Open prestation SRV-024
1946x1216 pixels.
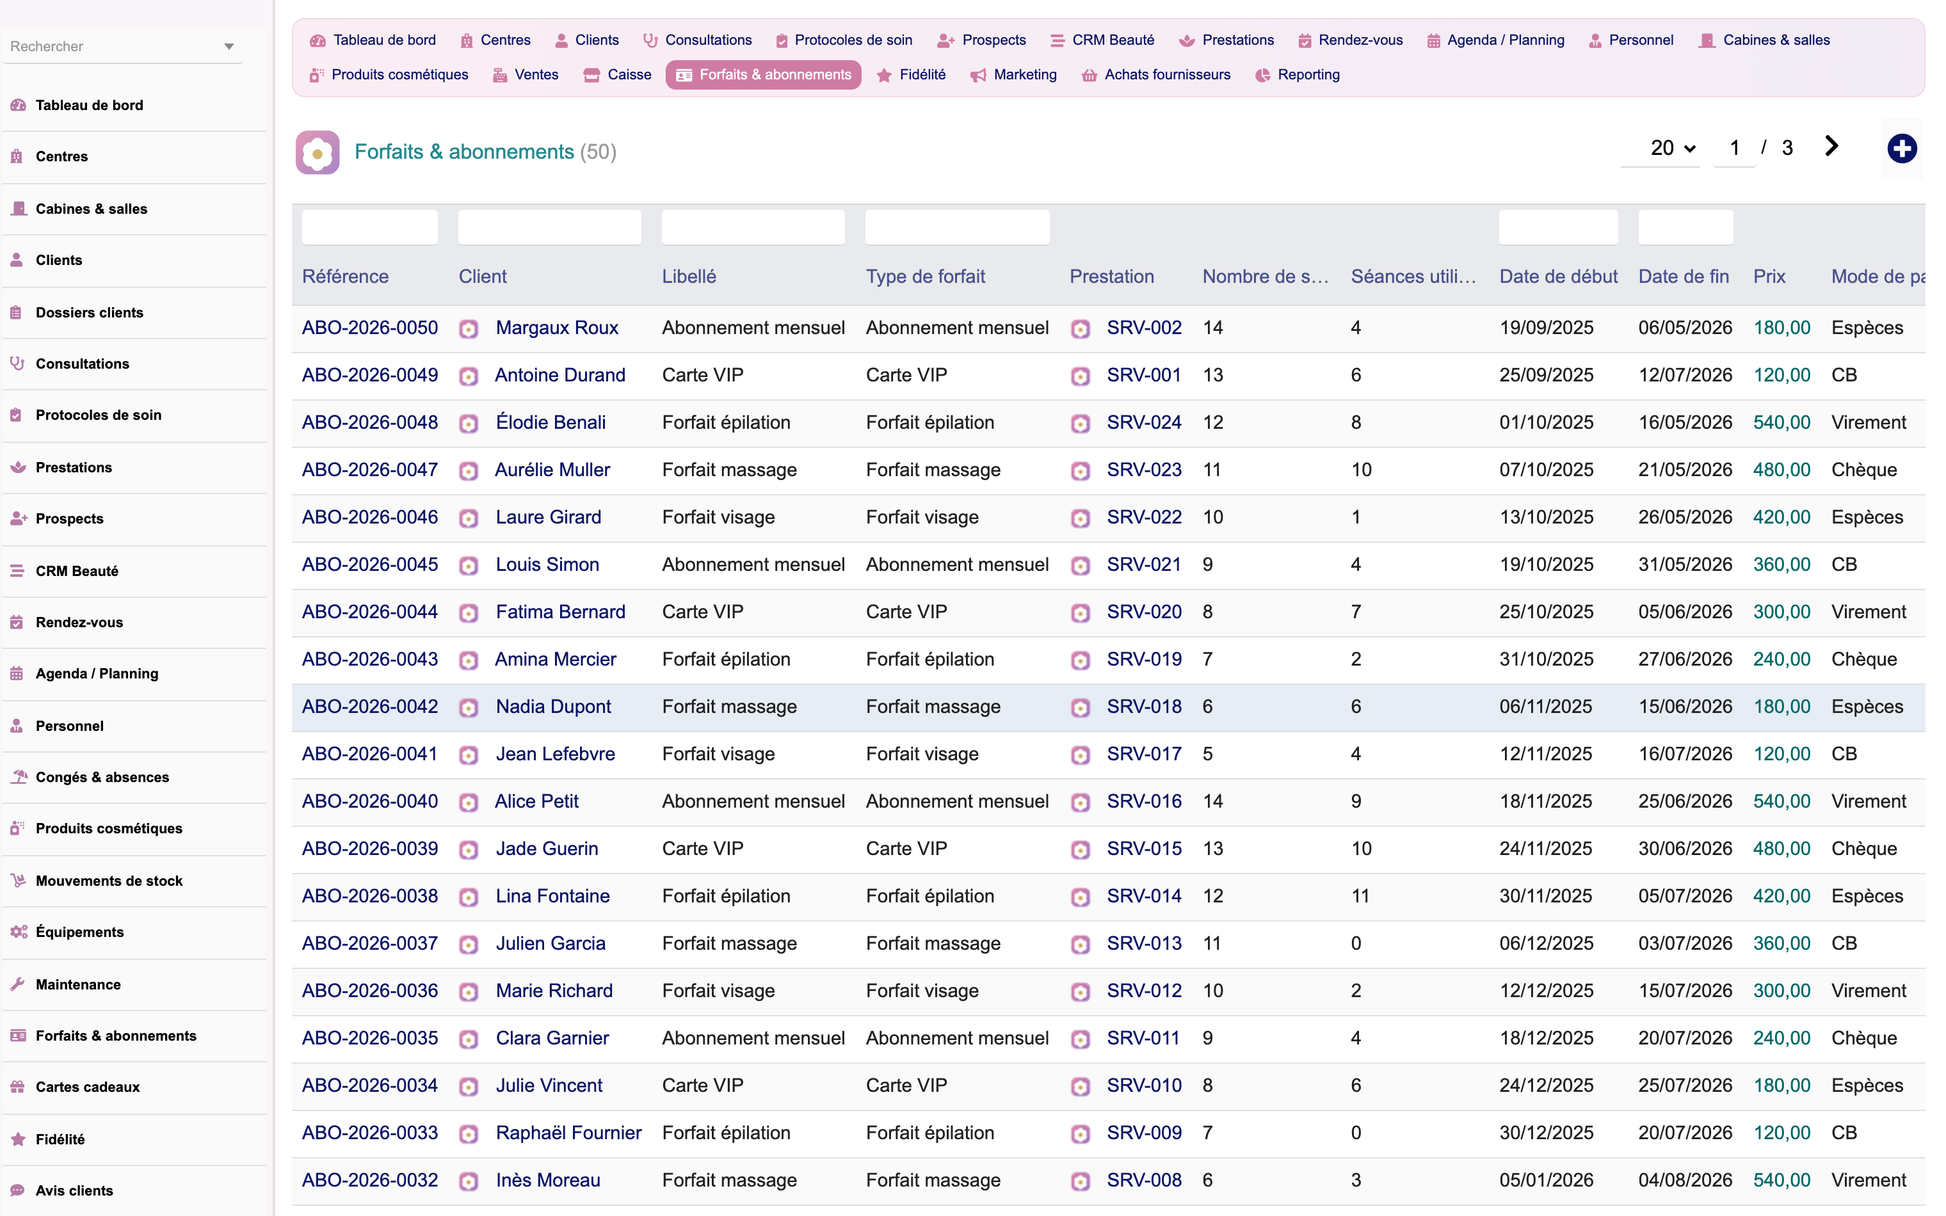[x=1144, y=422]
